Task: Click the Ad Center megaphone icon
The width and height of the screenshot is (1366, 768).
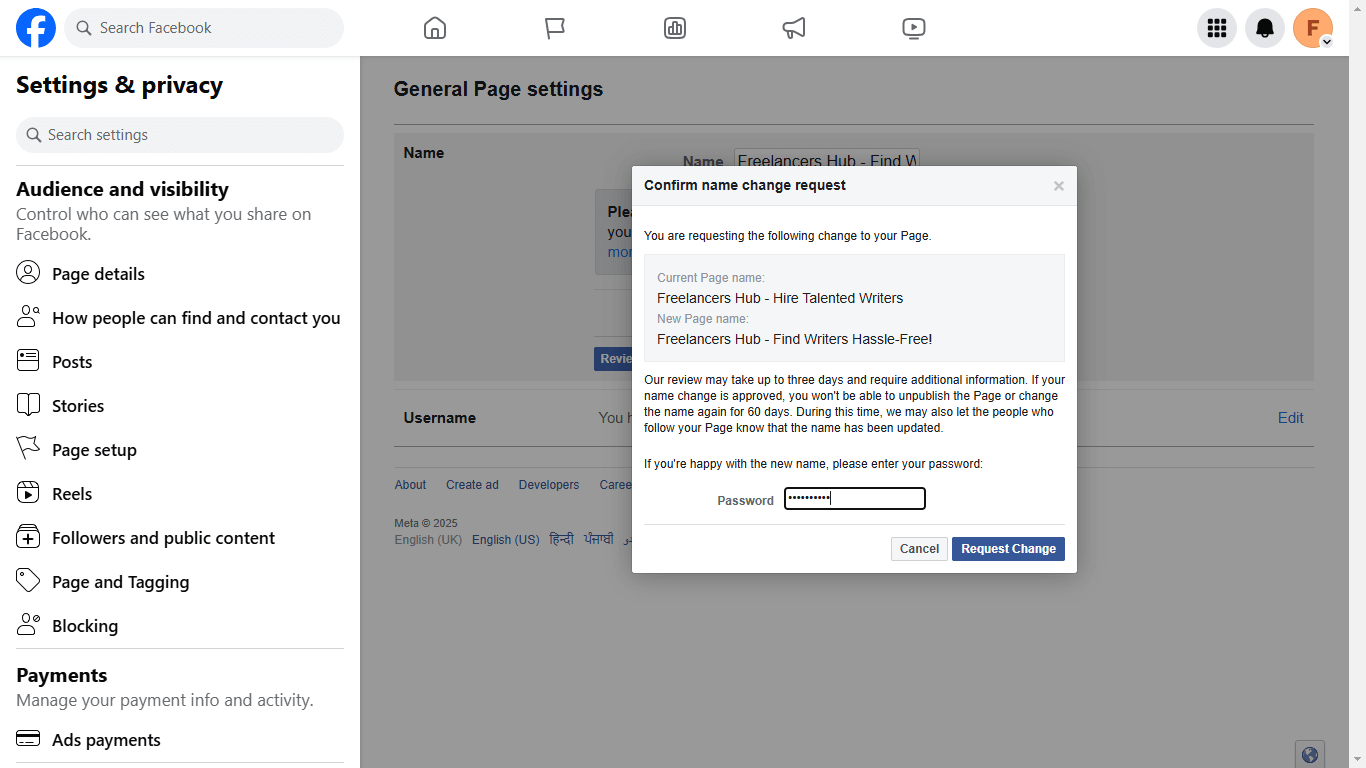Action: pos(793,27)
